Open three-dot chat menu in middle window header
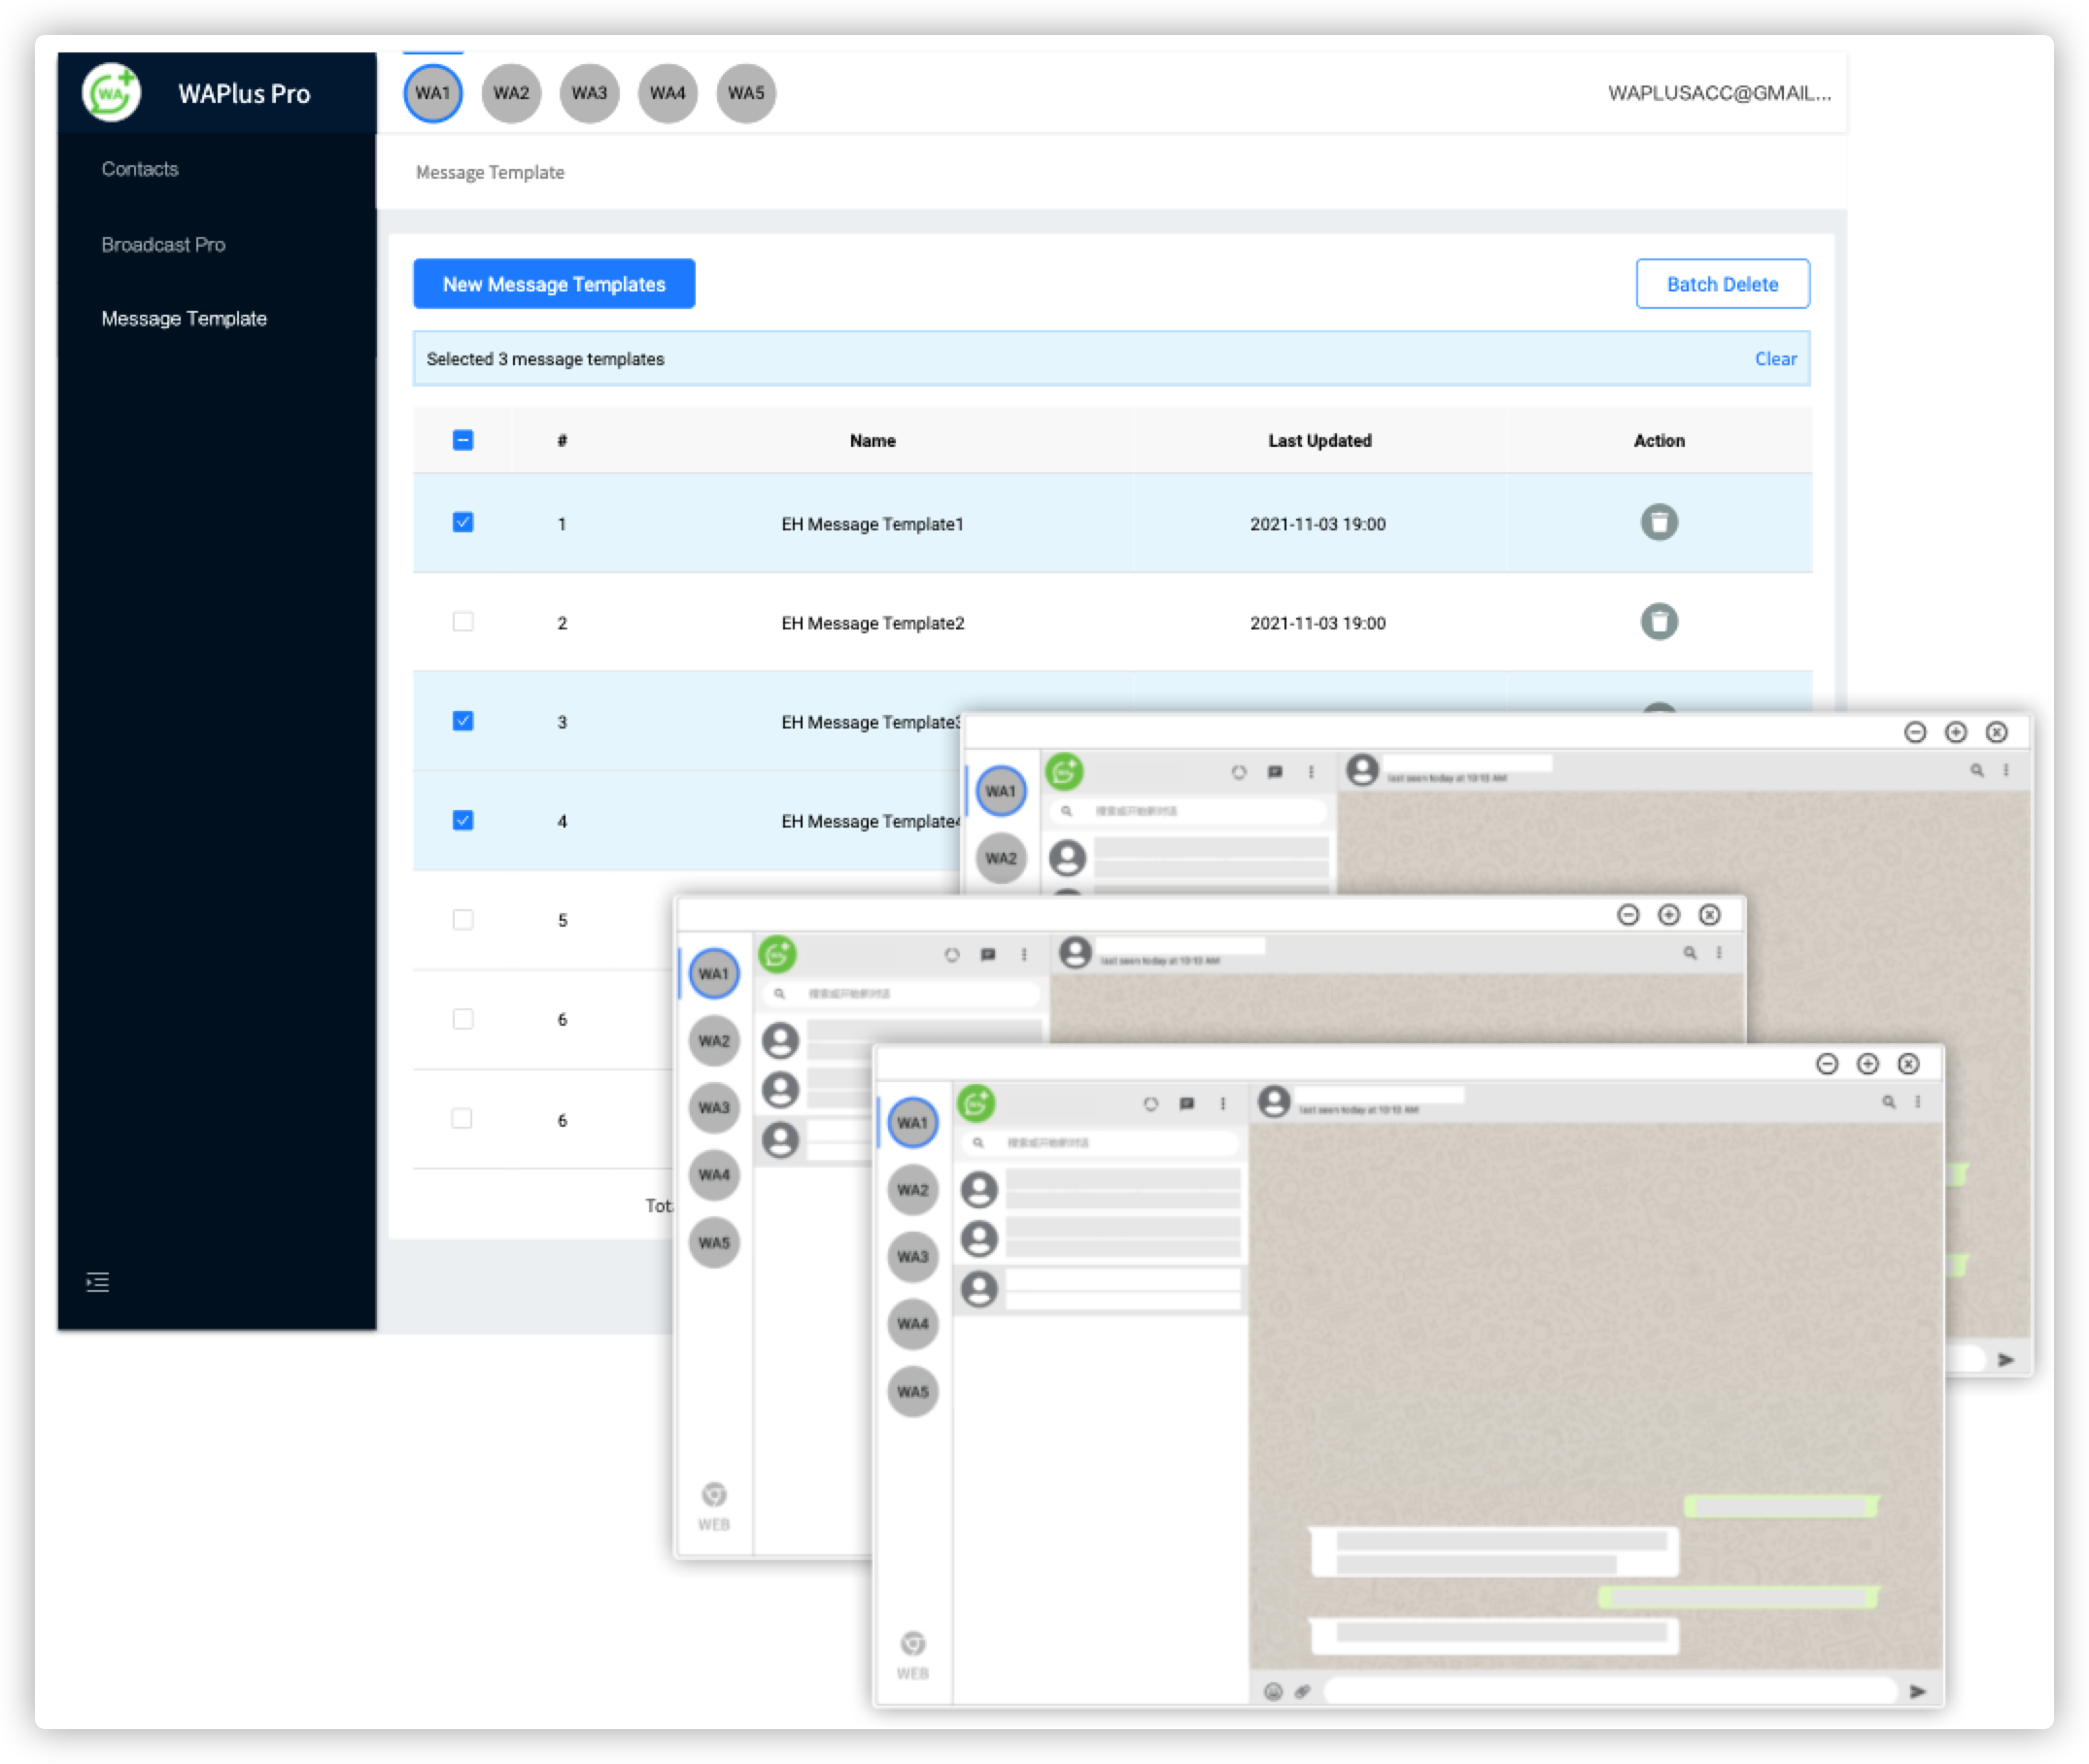Image resolution: width=2089 pixels, height=1764 pixels. click(x=1718, y=952)
